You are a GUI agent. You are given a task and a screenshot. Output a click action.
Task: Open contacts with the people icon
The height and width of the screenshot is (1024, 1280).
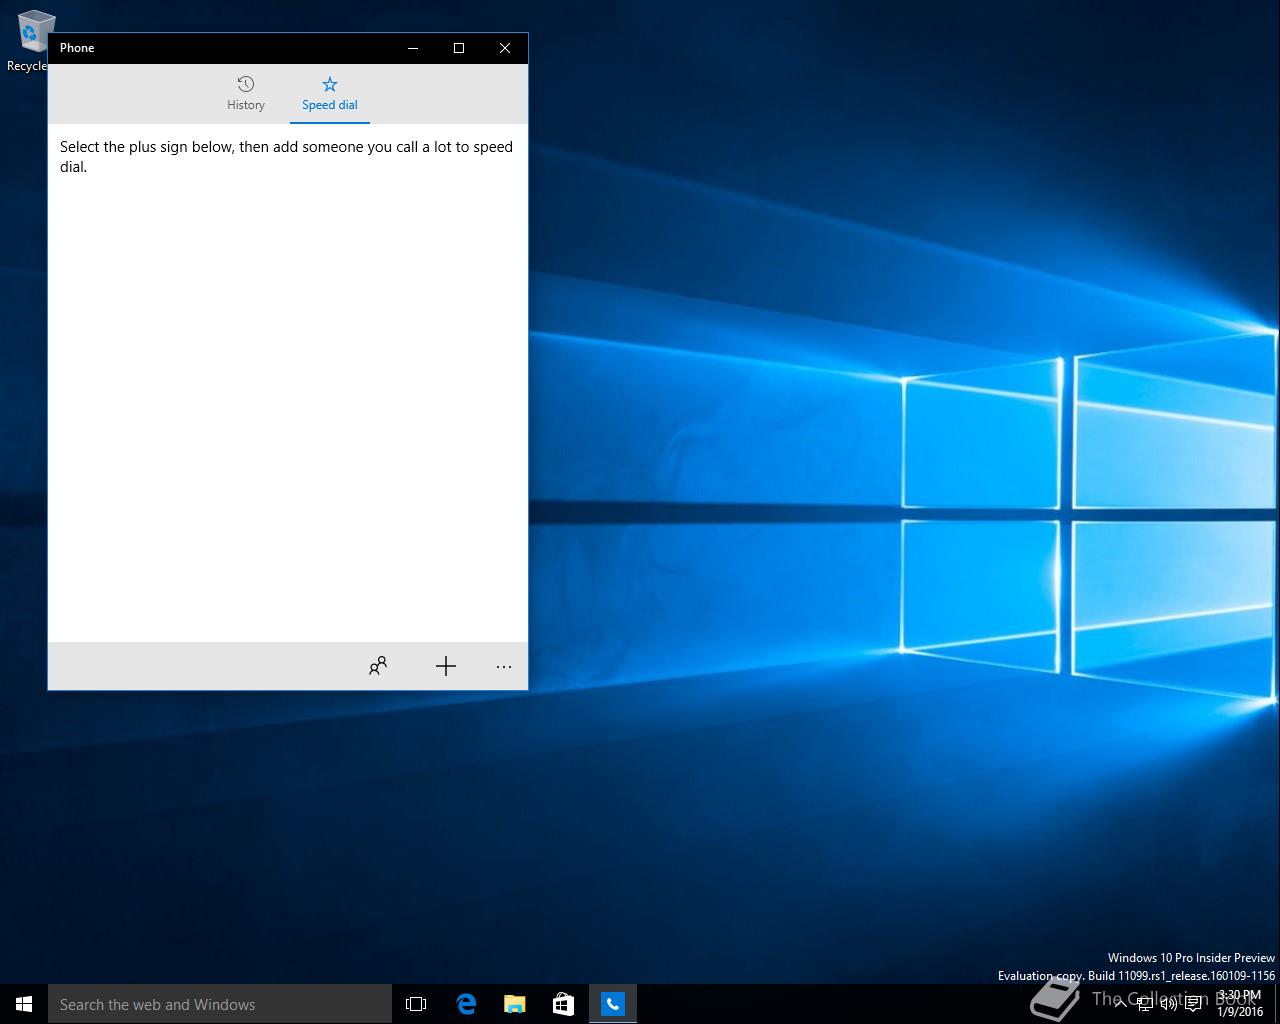[378, 666]
